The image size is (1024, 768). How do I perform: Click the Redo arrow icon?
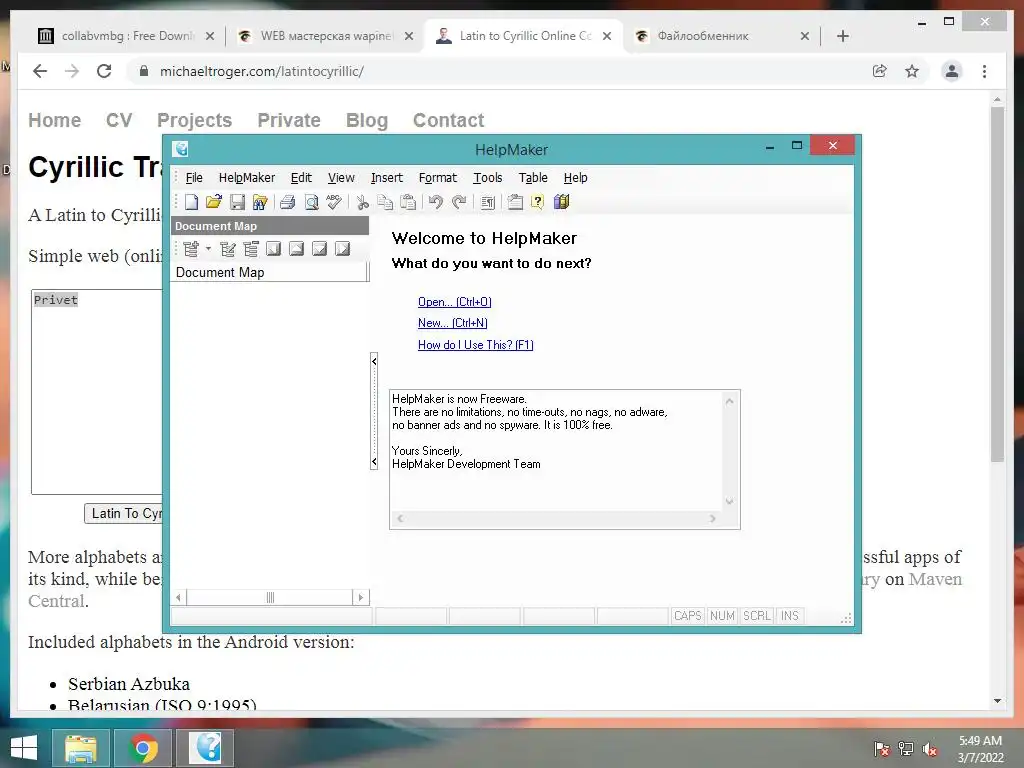click(x=459, y=202)
